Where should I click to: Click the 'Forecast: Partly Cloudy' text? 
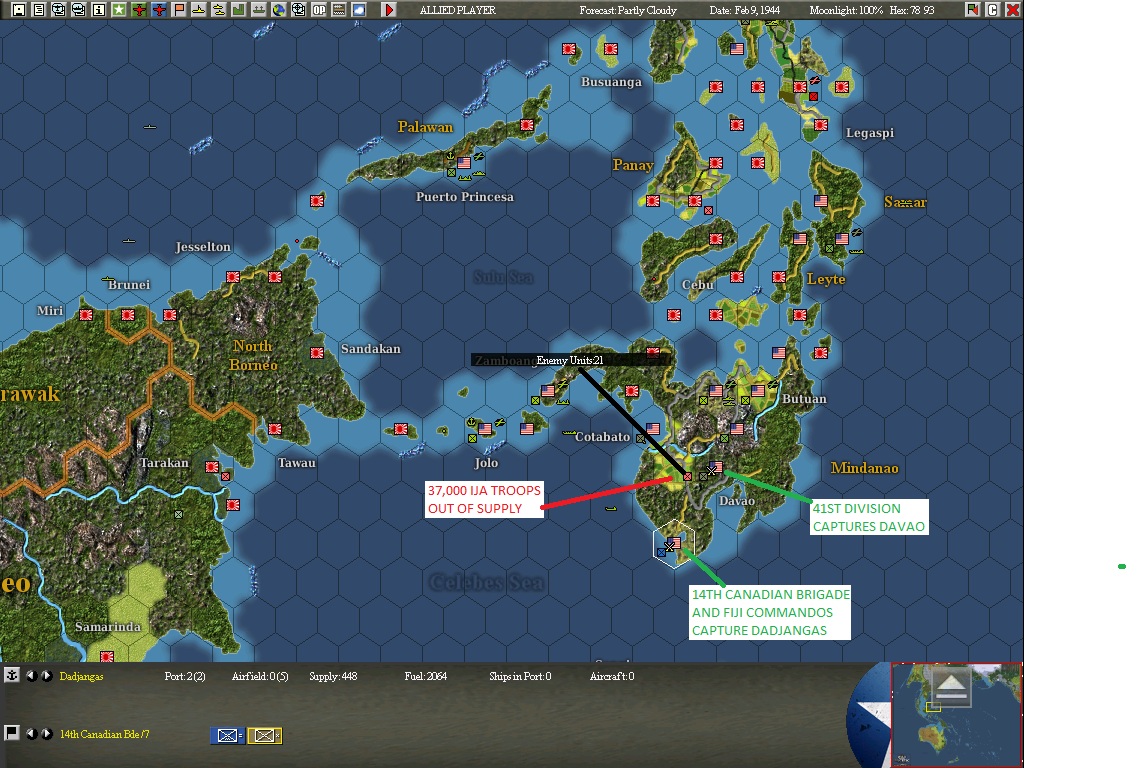tap(628, 10)
